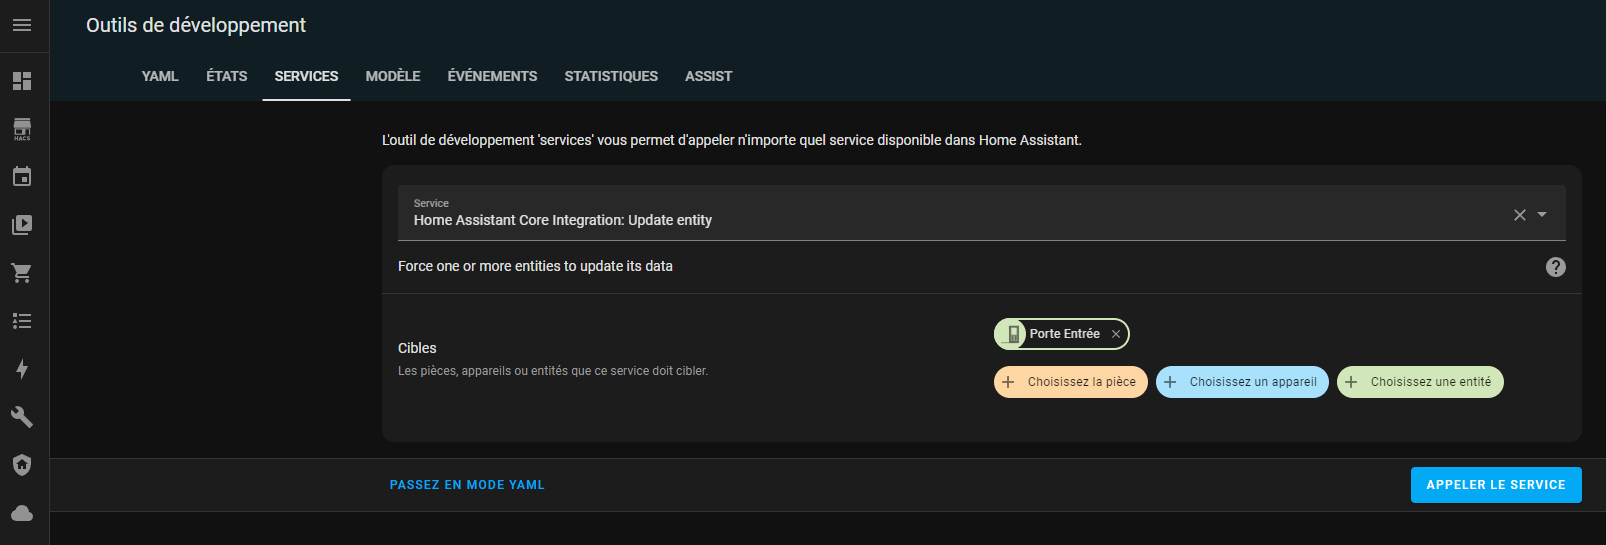
Task: Expand the Service dropdown arrow
Action: click(1542, 215)
